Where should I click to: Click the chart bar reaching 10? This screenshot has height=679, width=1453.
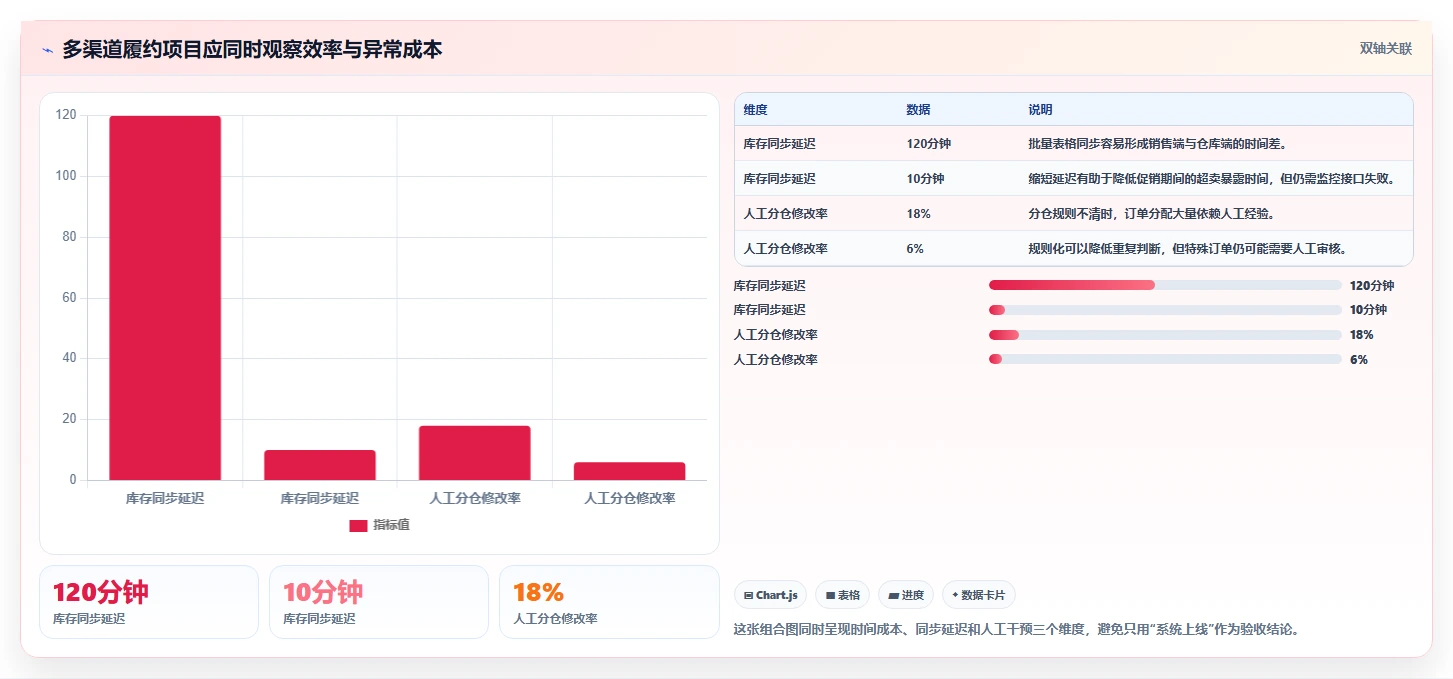(x=320, y=465)
